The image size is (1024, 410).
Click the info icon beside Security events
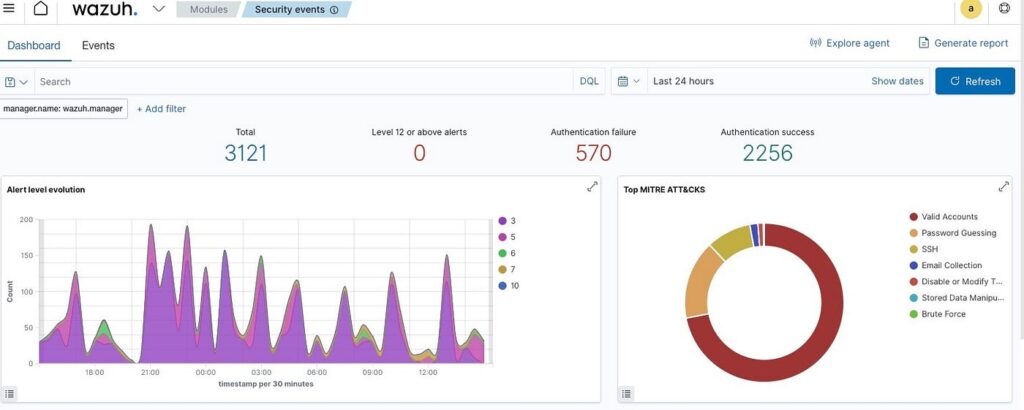coord(334,10)
